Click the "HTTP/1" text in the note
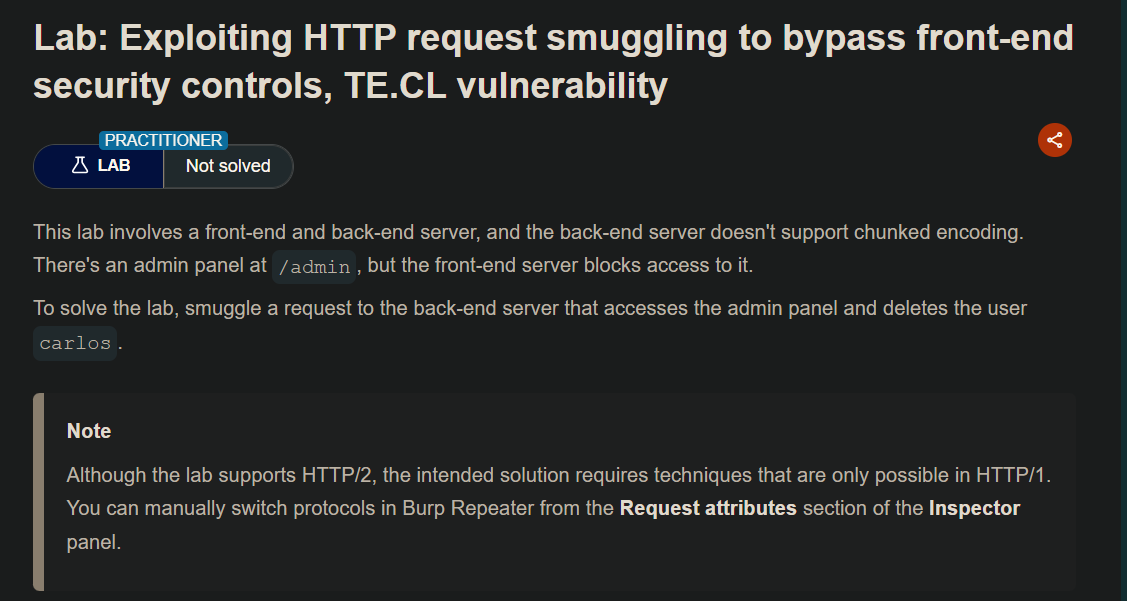 pos(1010,474)
